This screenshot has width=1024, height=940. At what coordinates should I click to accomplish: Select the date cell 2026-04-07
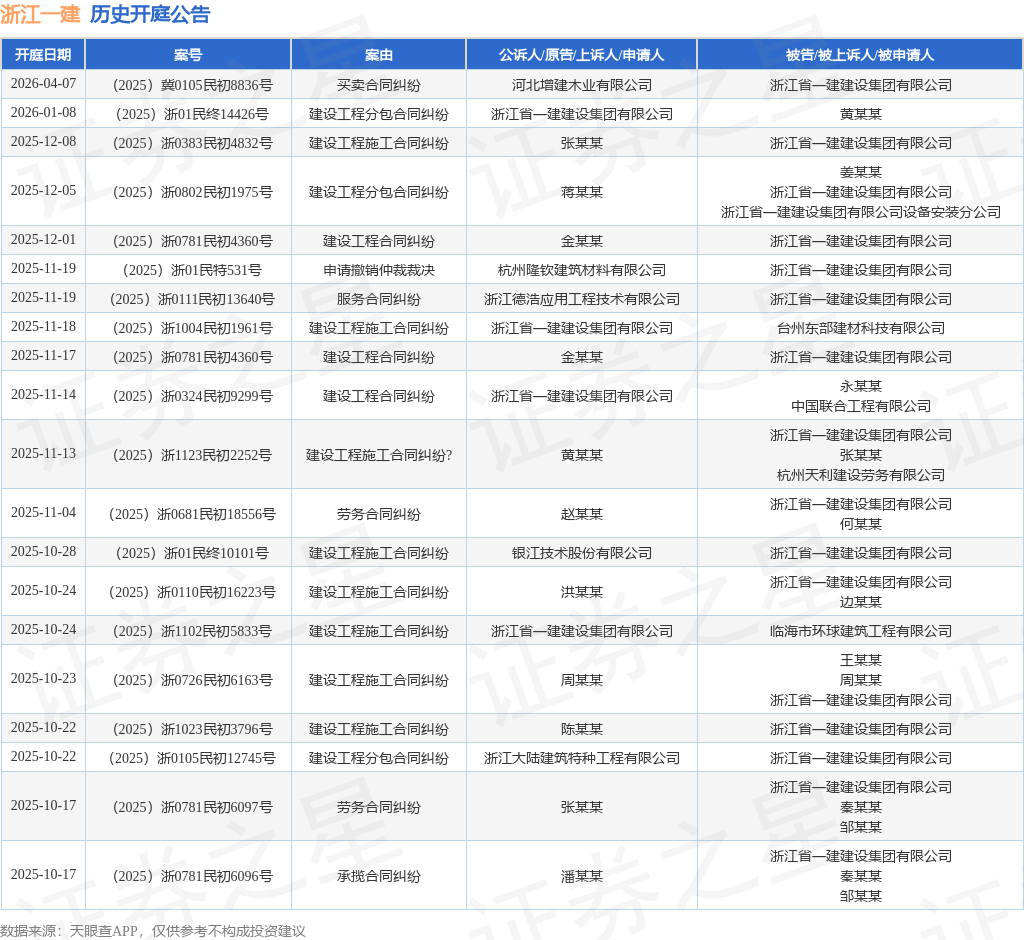point(43,84)
